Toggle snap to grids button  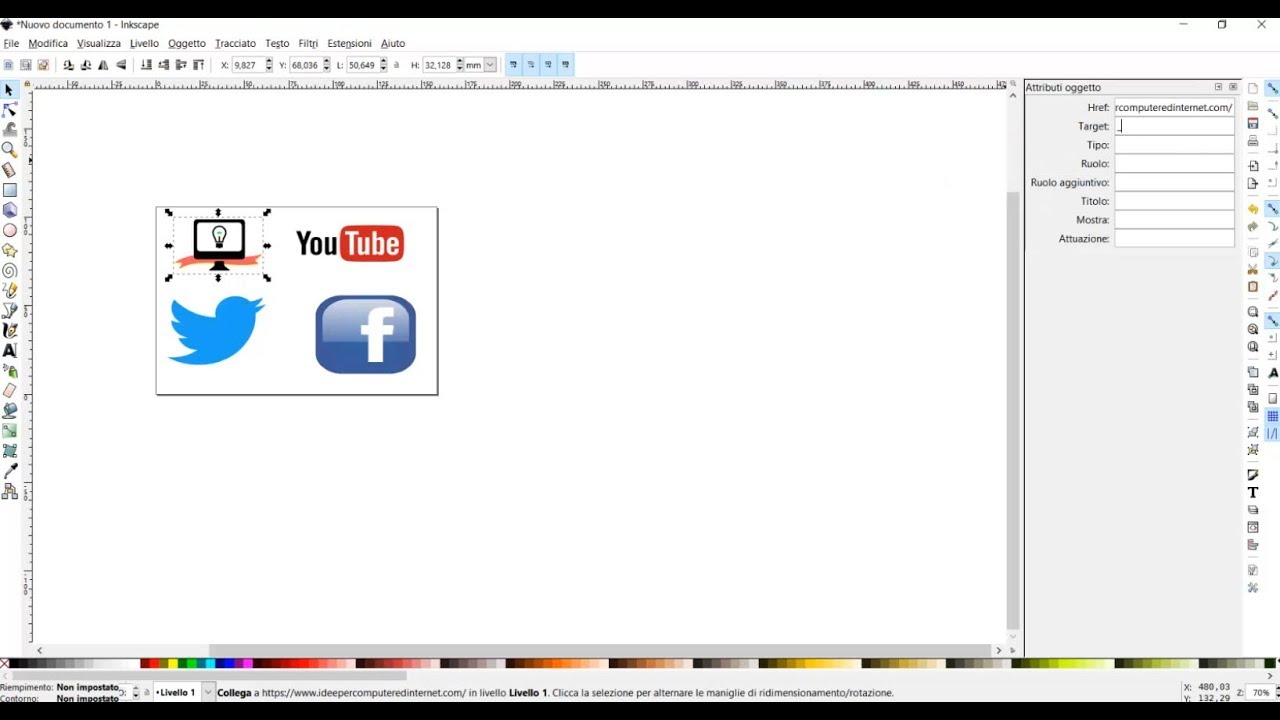(x=1273, y=416)
